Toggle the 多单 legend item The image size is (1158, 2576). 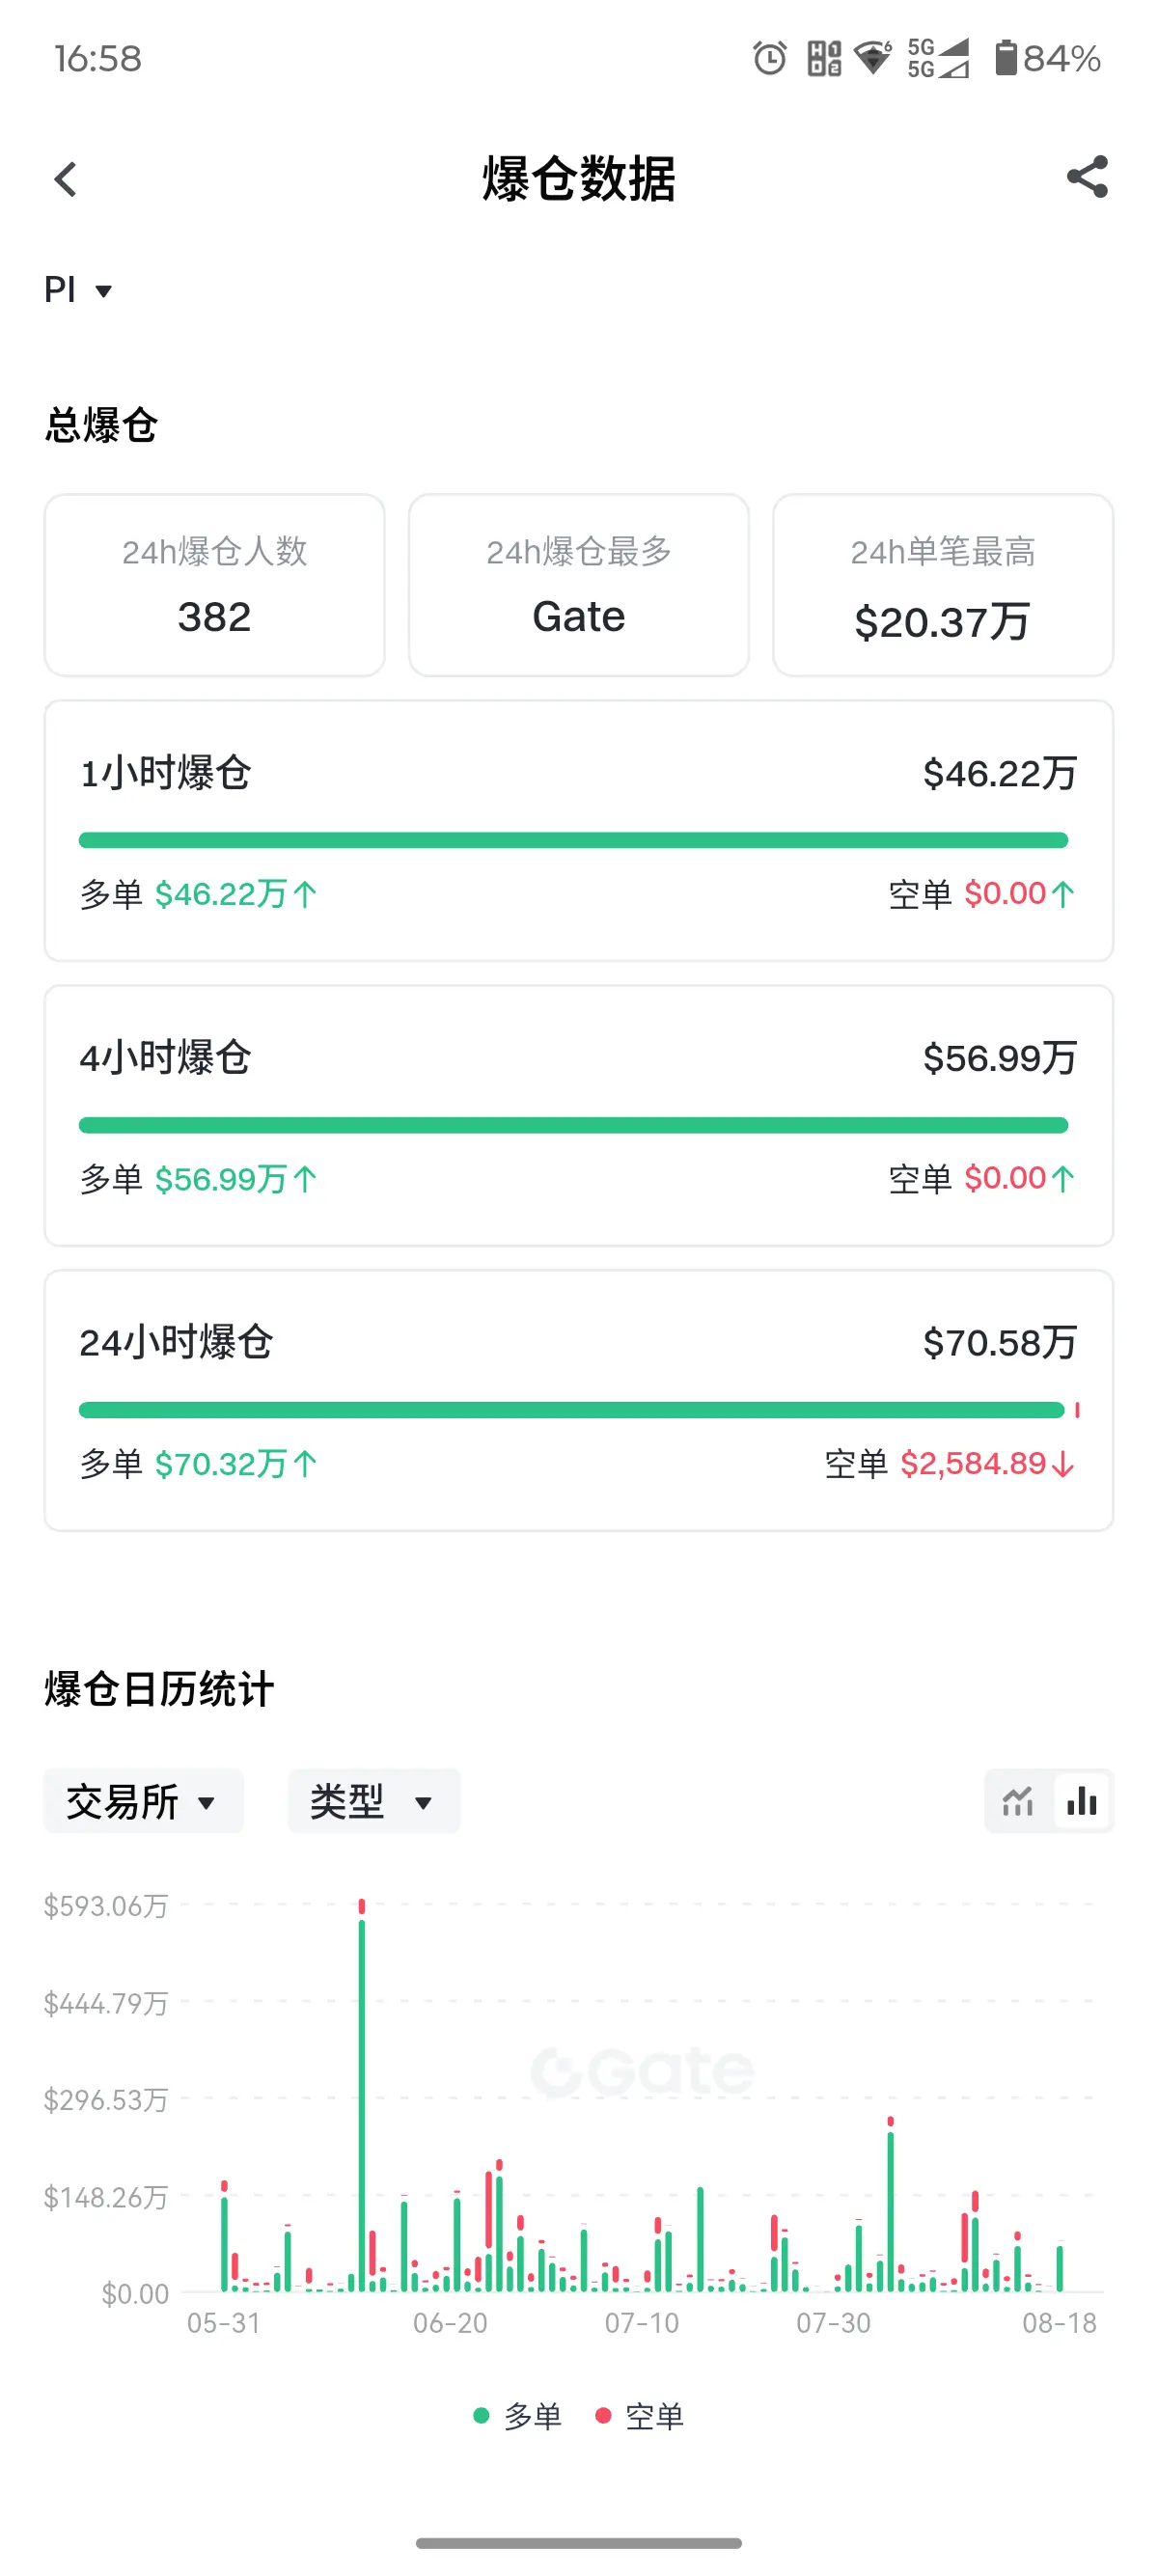(x=517, y=2416)
